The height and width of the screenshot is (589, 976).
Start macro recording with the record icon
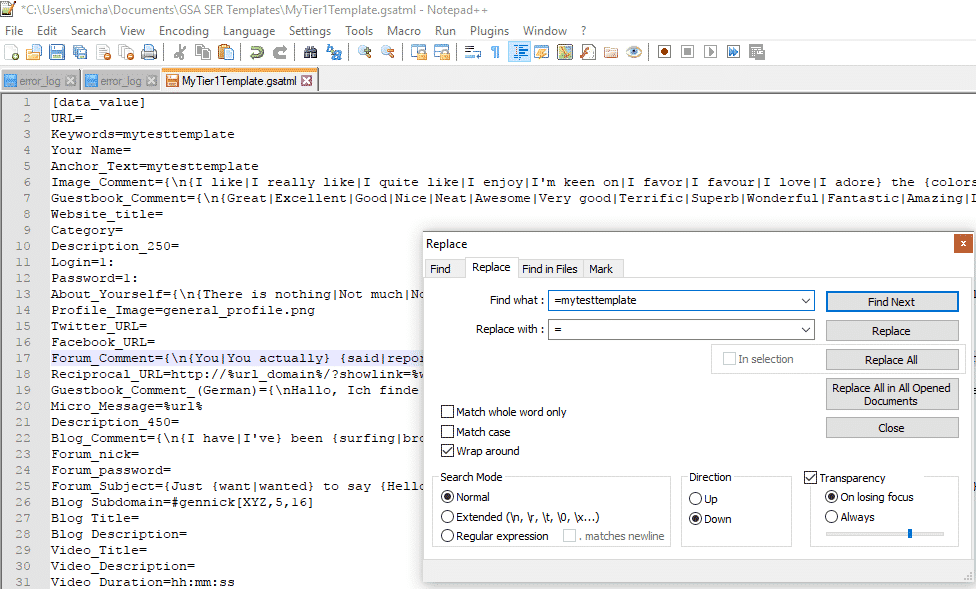664,52
